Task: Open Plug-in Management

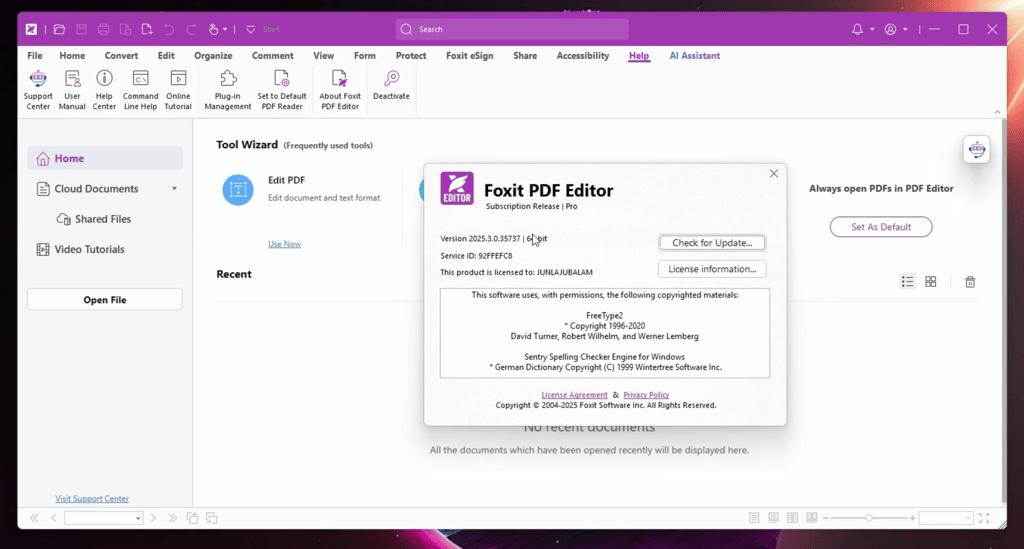Action: click(228, 90)
